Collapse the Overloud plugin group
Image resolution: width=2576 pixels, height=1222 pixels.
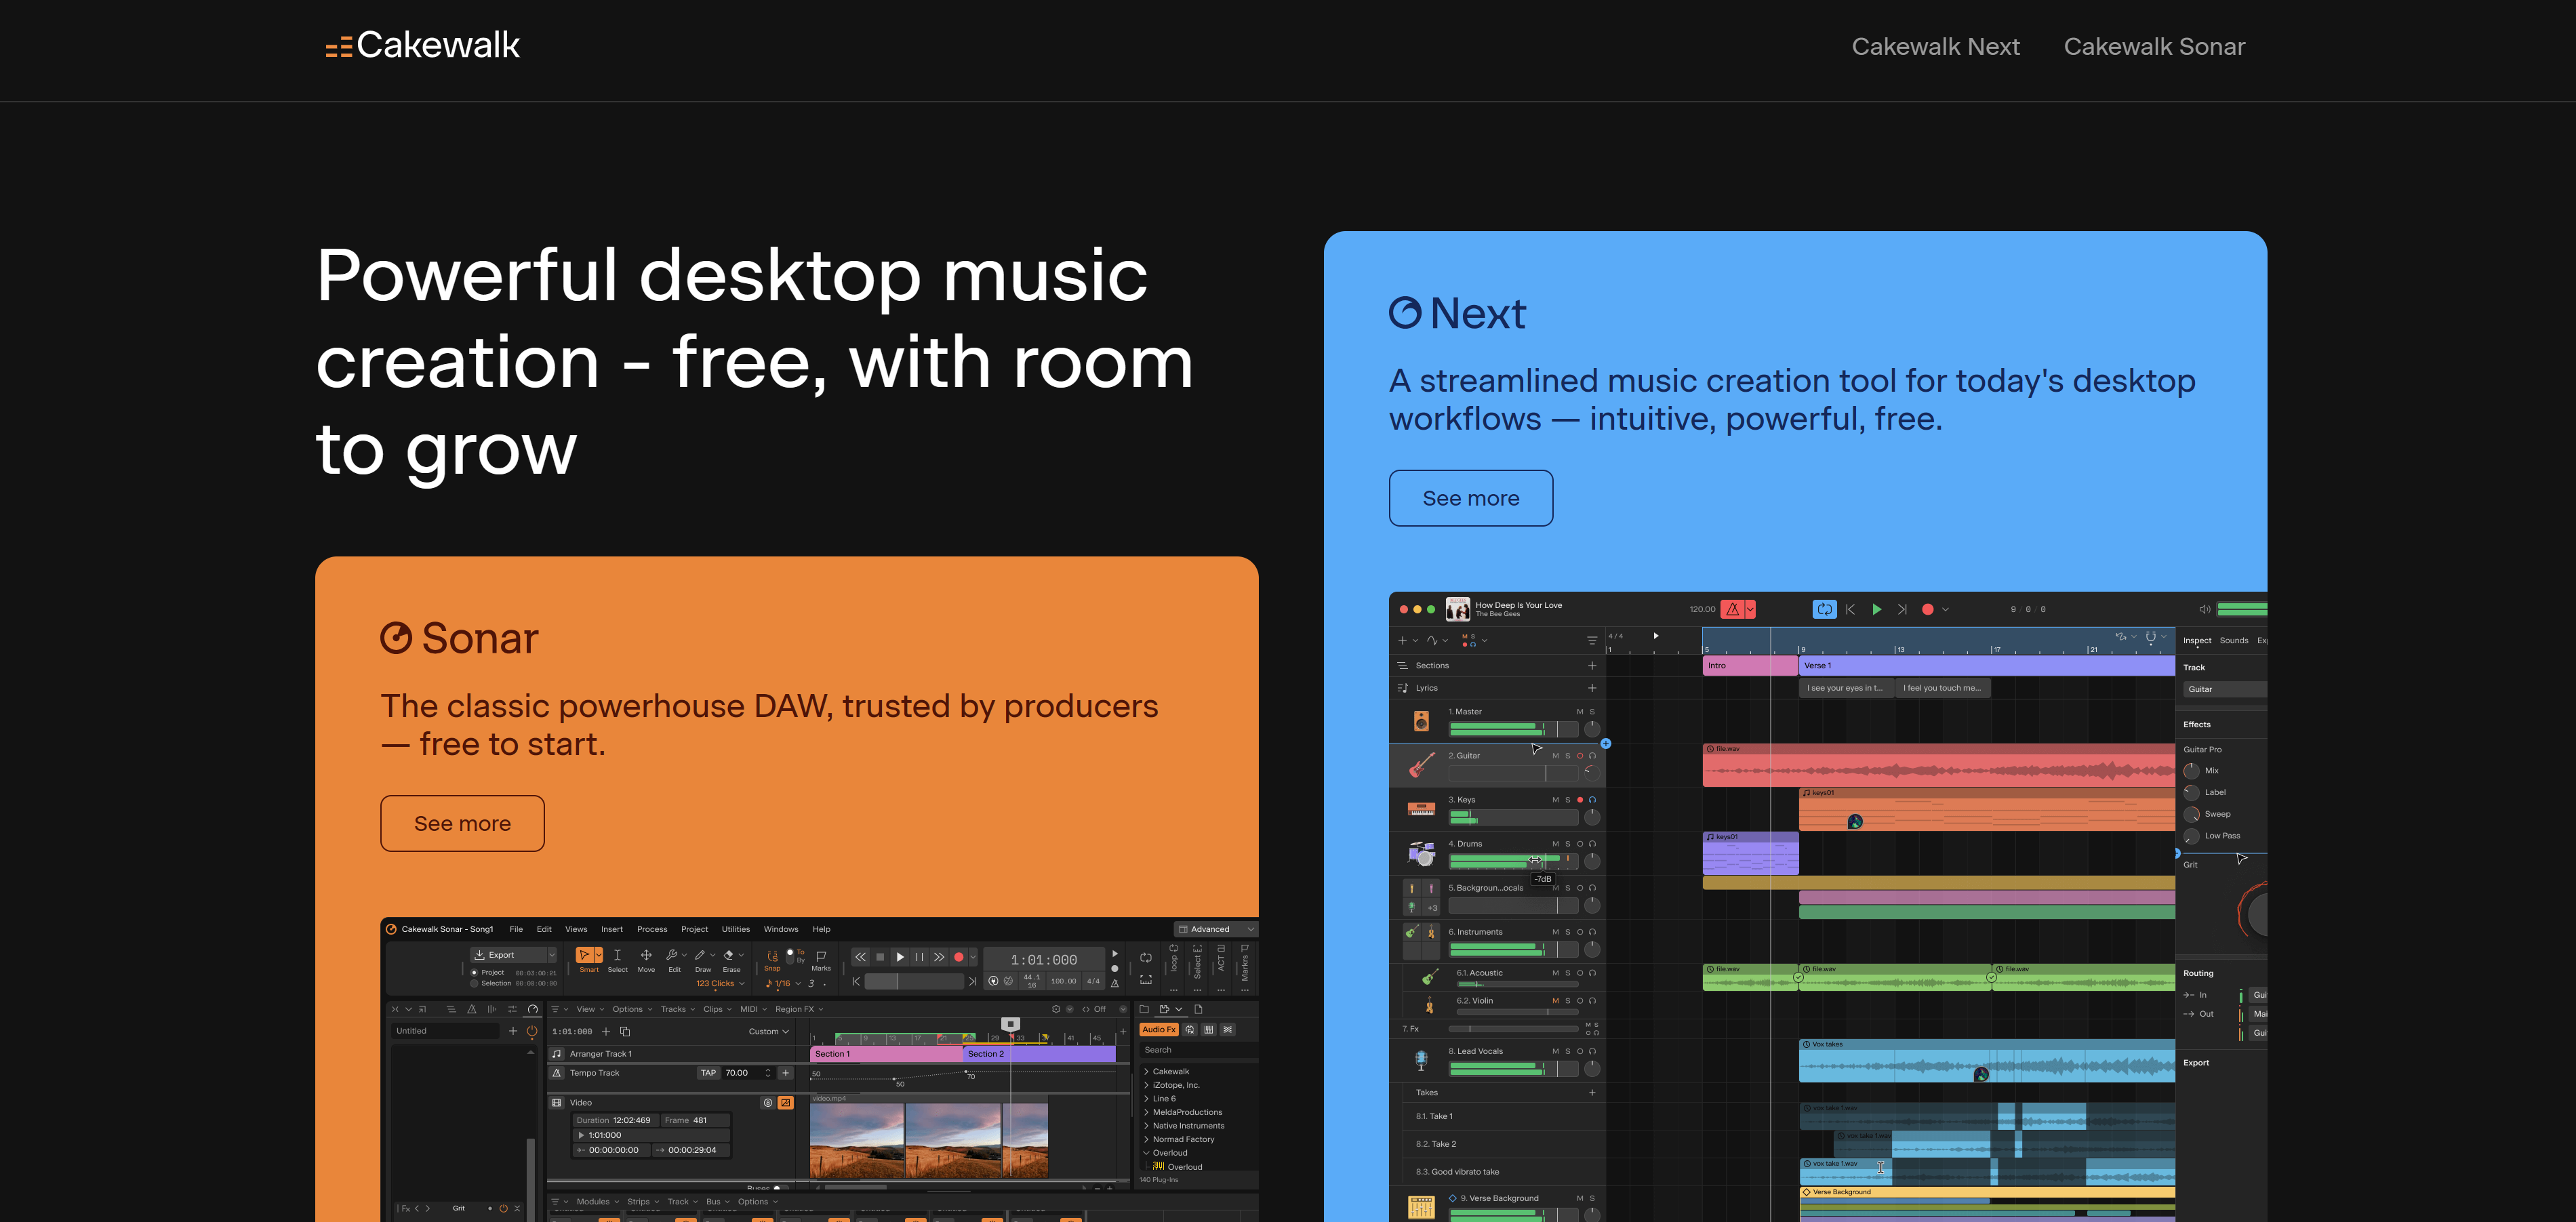(1148, 1152)
